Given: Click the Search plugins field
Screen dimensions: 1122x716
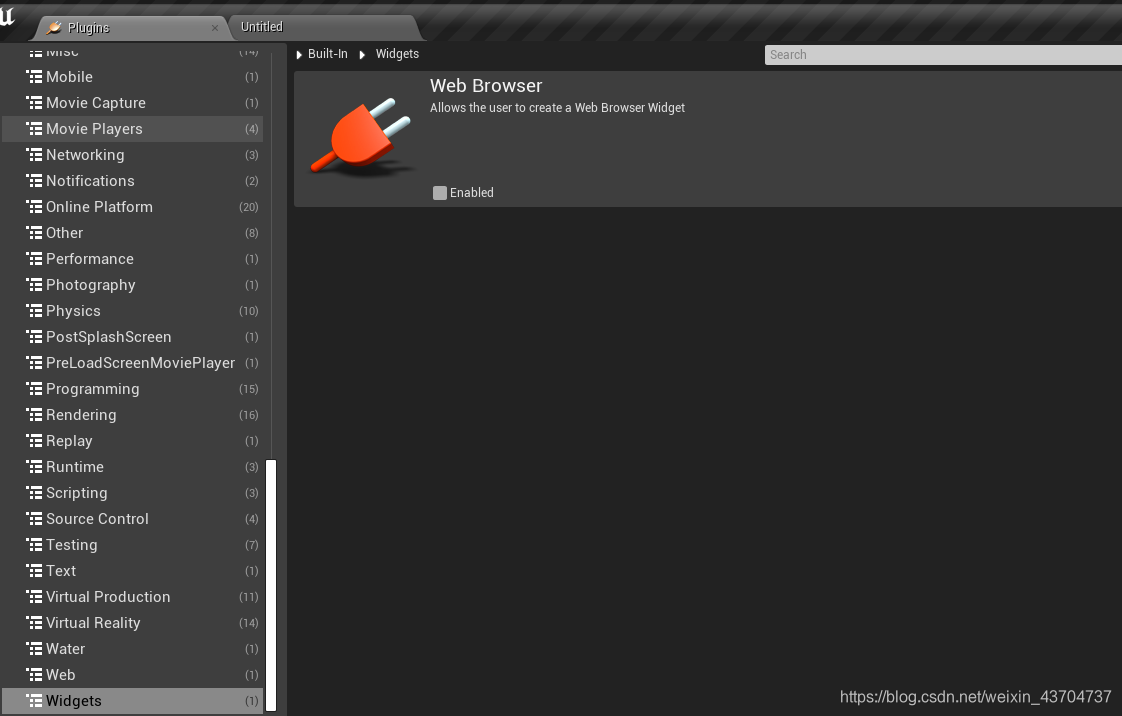Looking at the screenshot, I should tap(943, 55).
